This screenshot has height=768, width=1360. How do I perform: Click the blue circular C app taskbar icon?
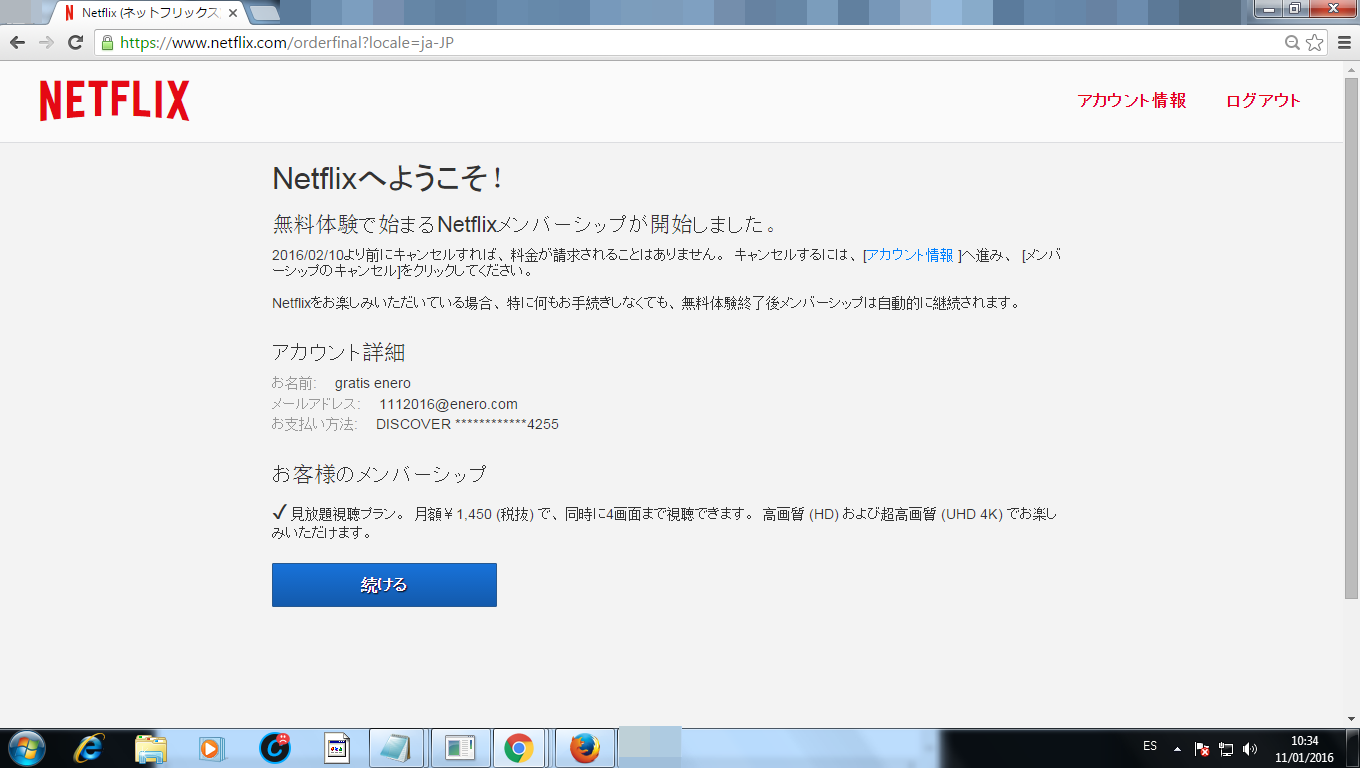click(x=274, y=748)
